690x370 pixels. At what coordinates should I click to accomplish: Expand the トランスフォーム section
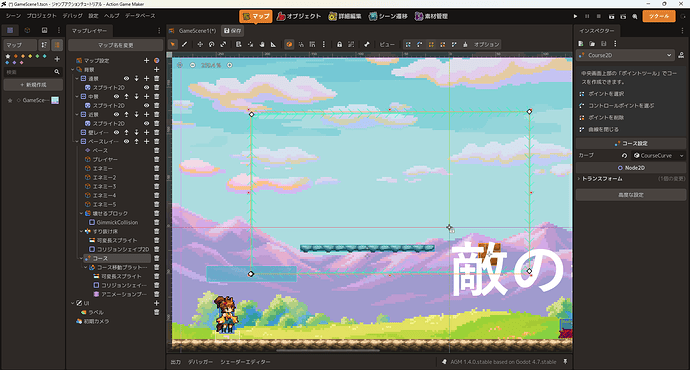click(x=631, y=179)
